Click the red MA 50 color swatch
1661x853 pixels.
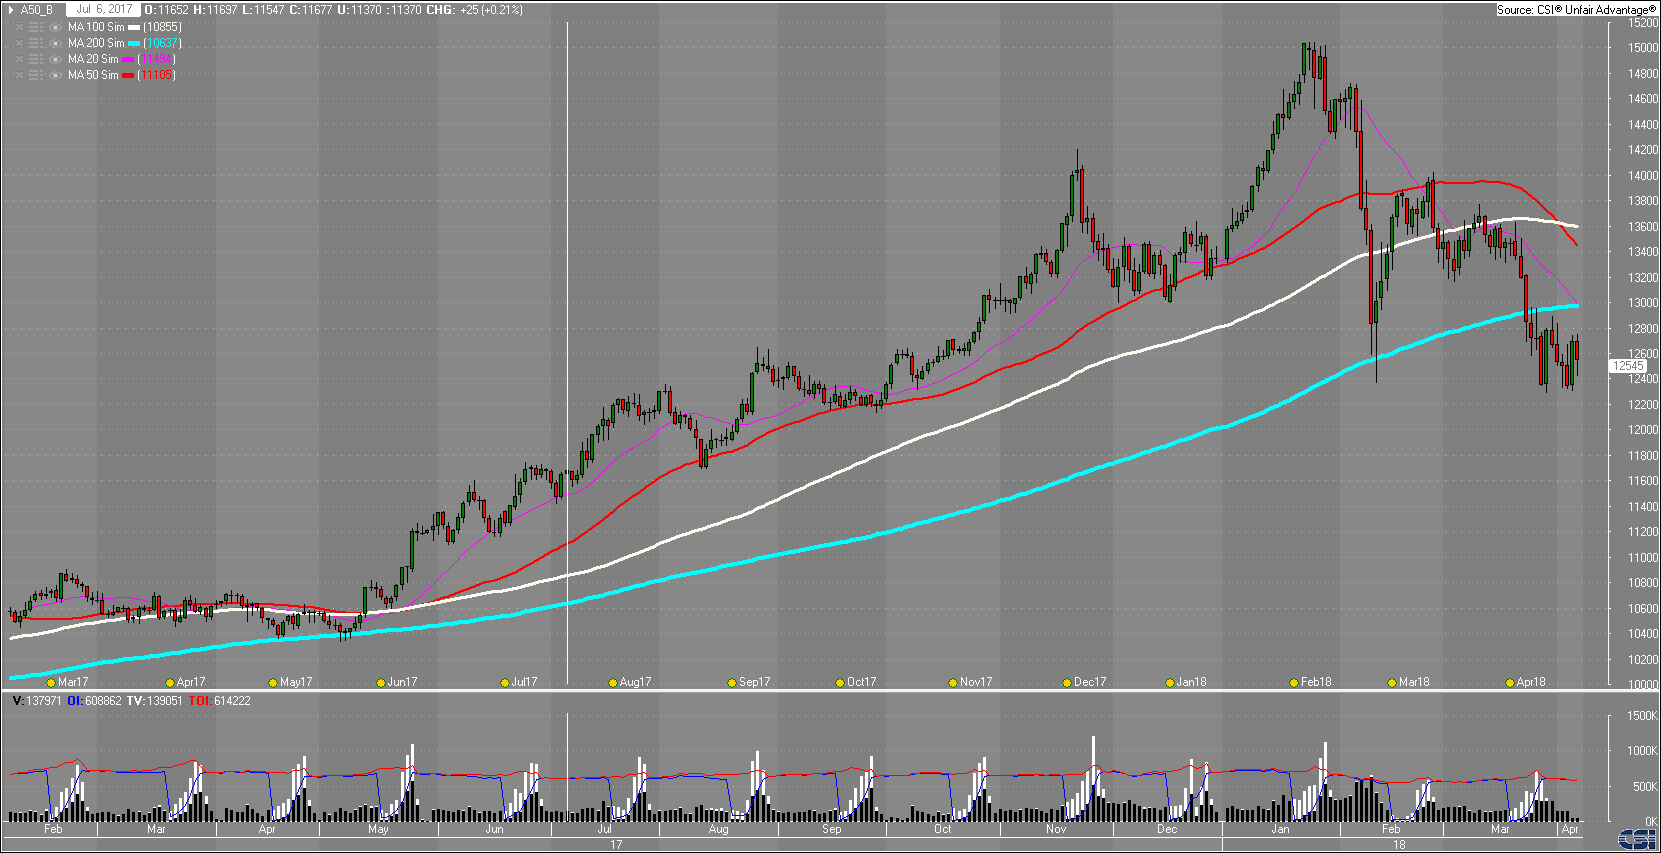[x=128, y=76]
